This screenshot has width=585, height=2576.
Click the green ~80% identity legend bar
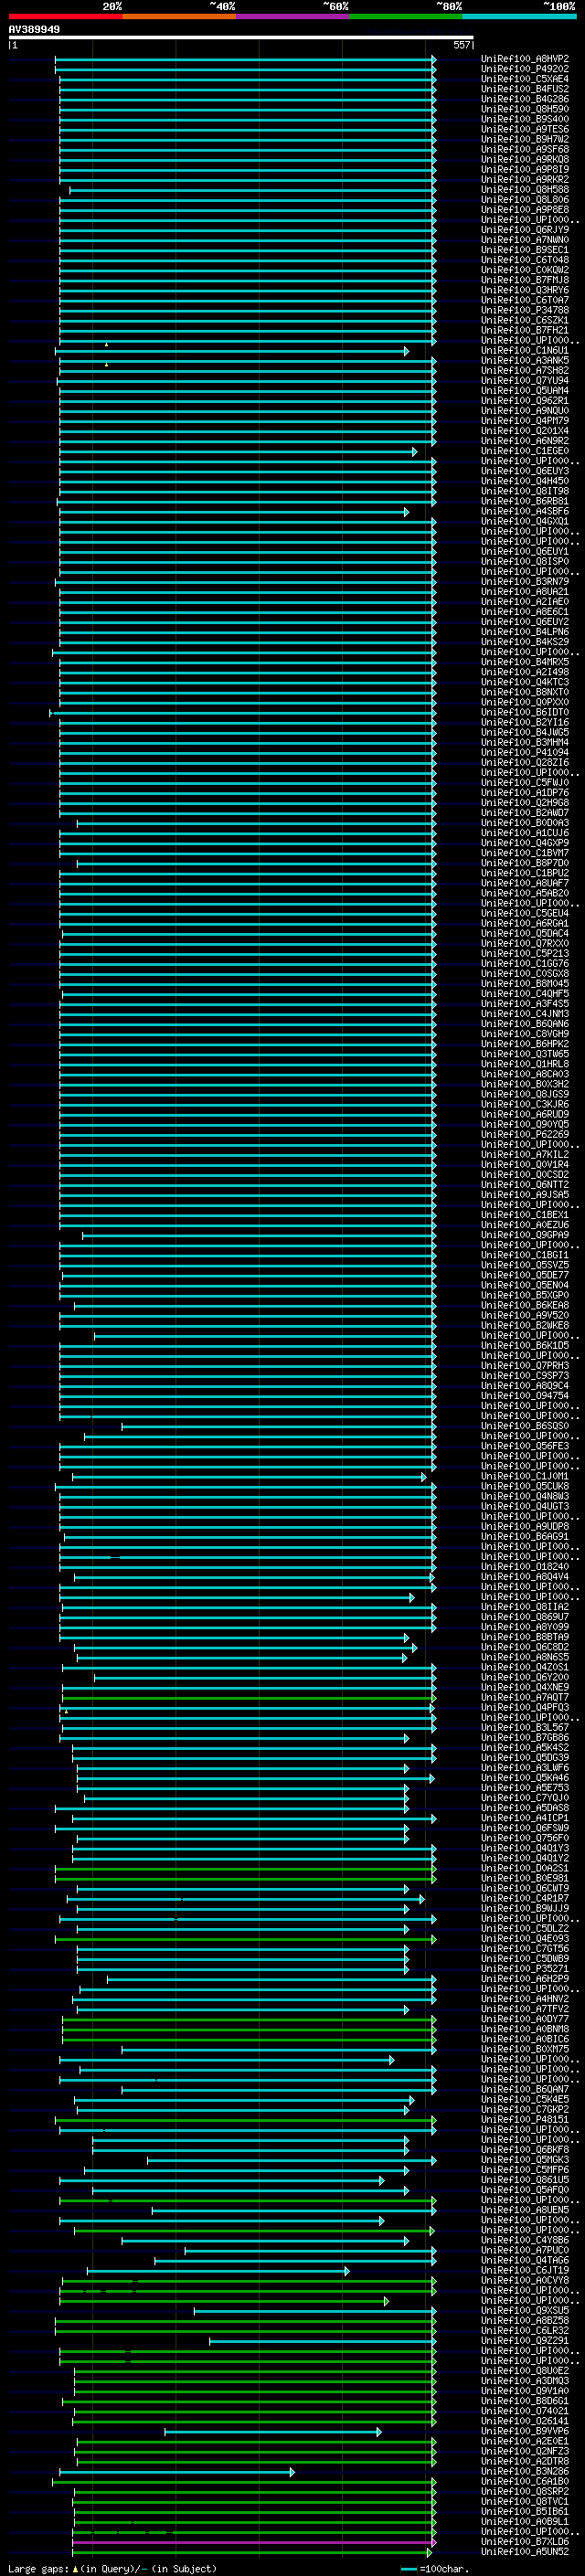(406, 16)
